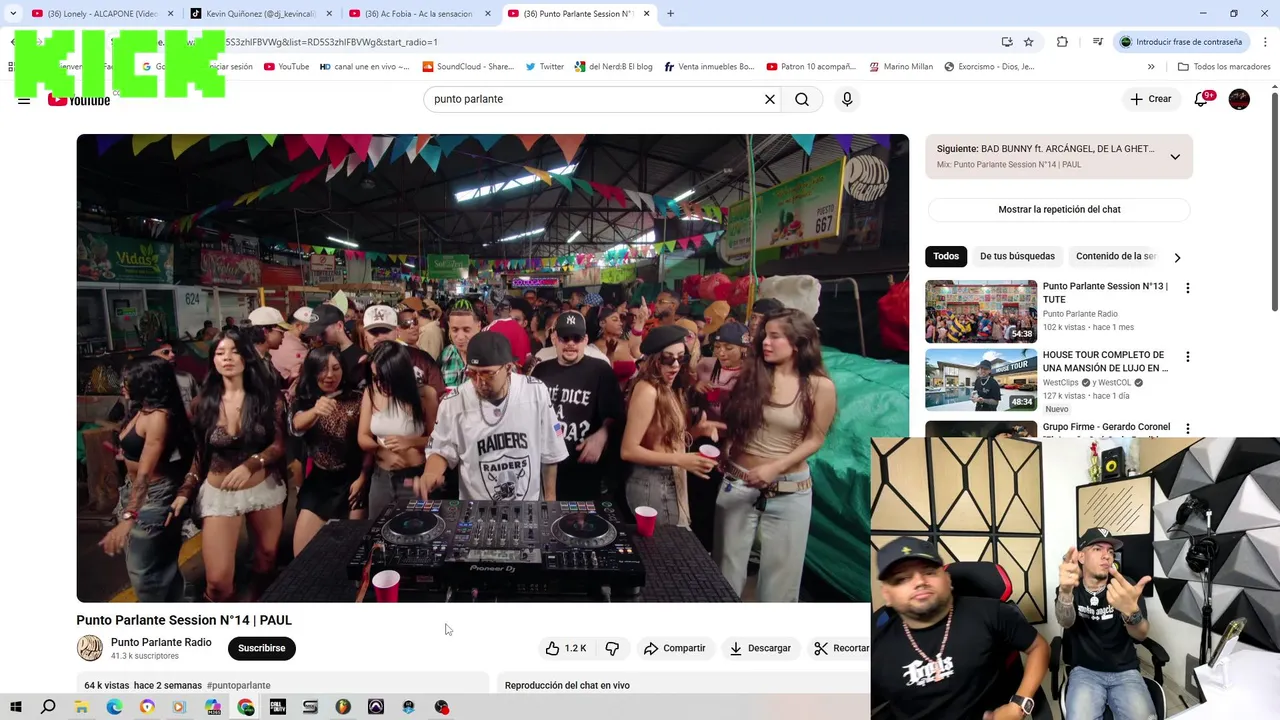Dislike the video with thumbs down
Viewport: 1280px width, 720px height.
click(x=612, y=648)
